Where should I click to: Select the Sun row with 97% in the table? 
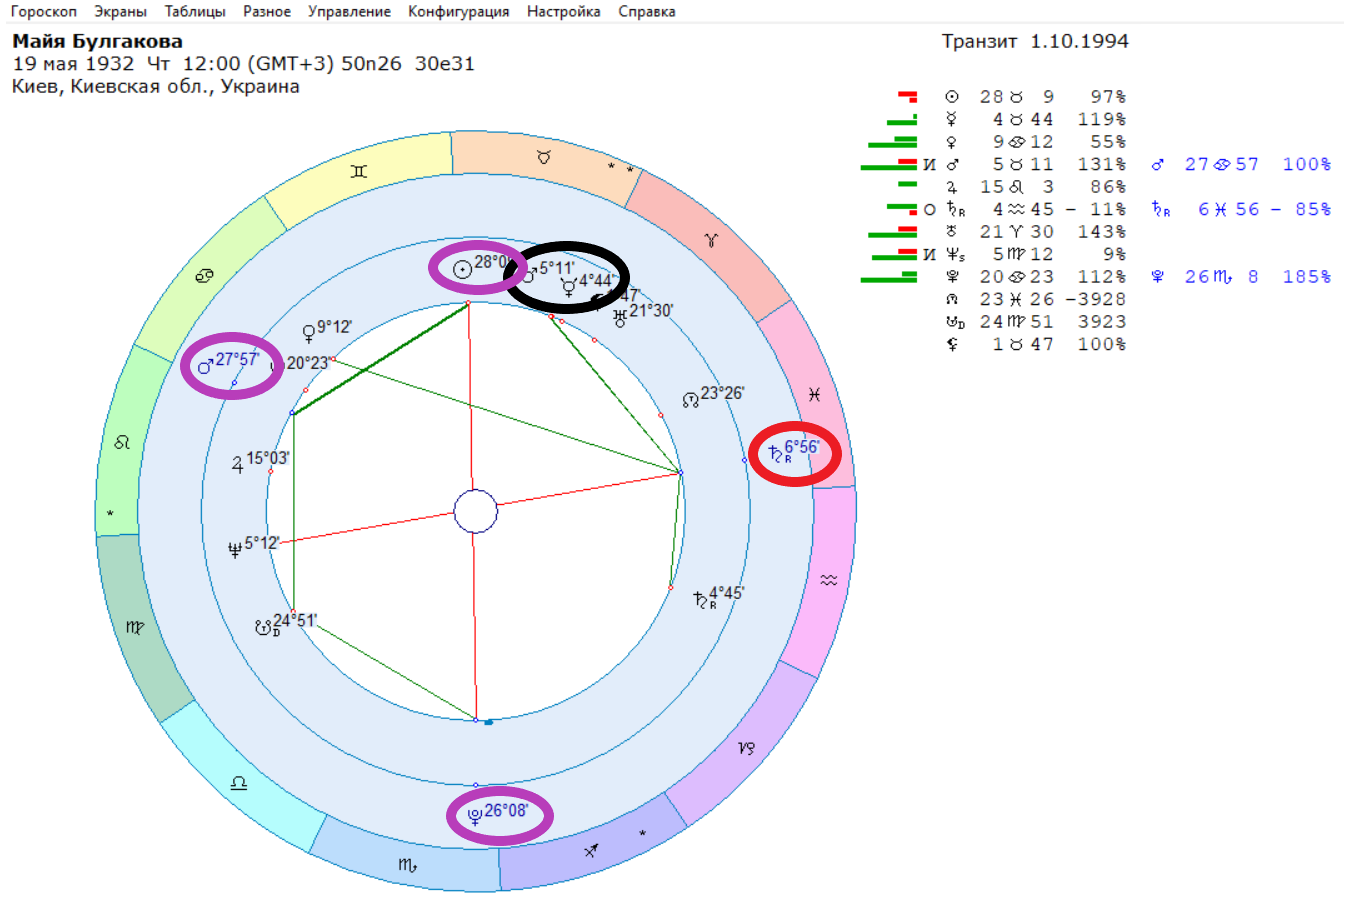click(1036, 97)
